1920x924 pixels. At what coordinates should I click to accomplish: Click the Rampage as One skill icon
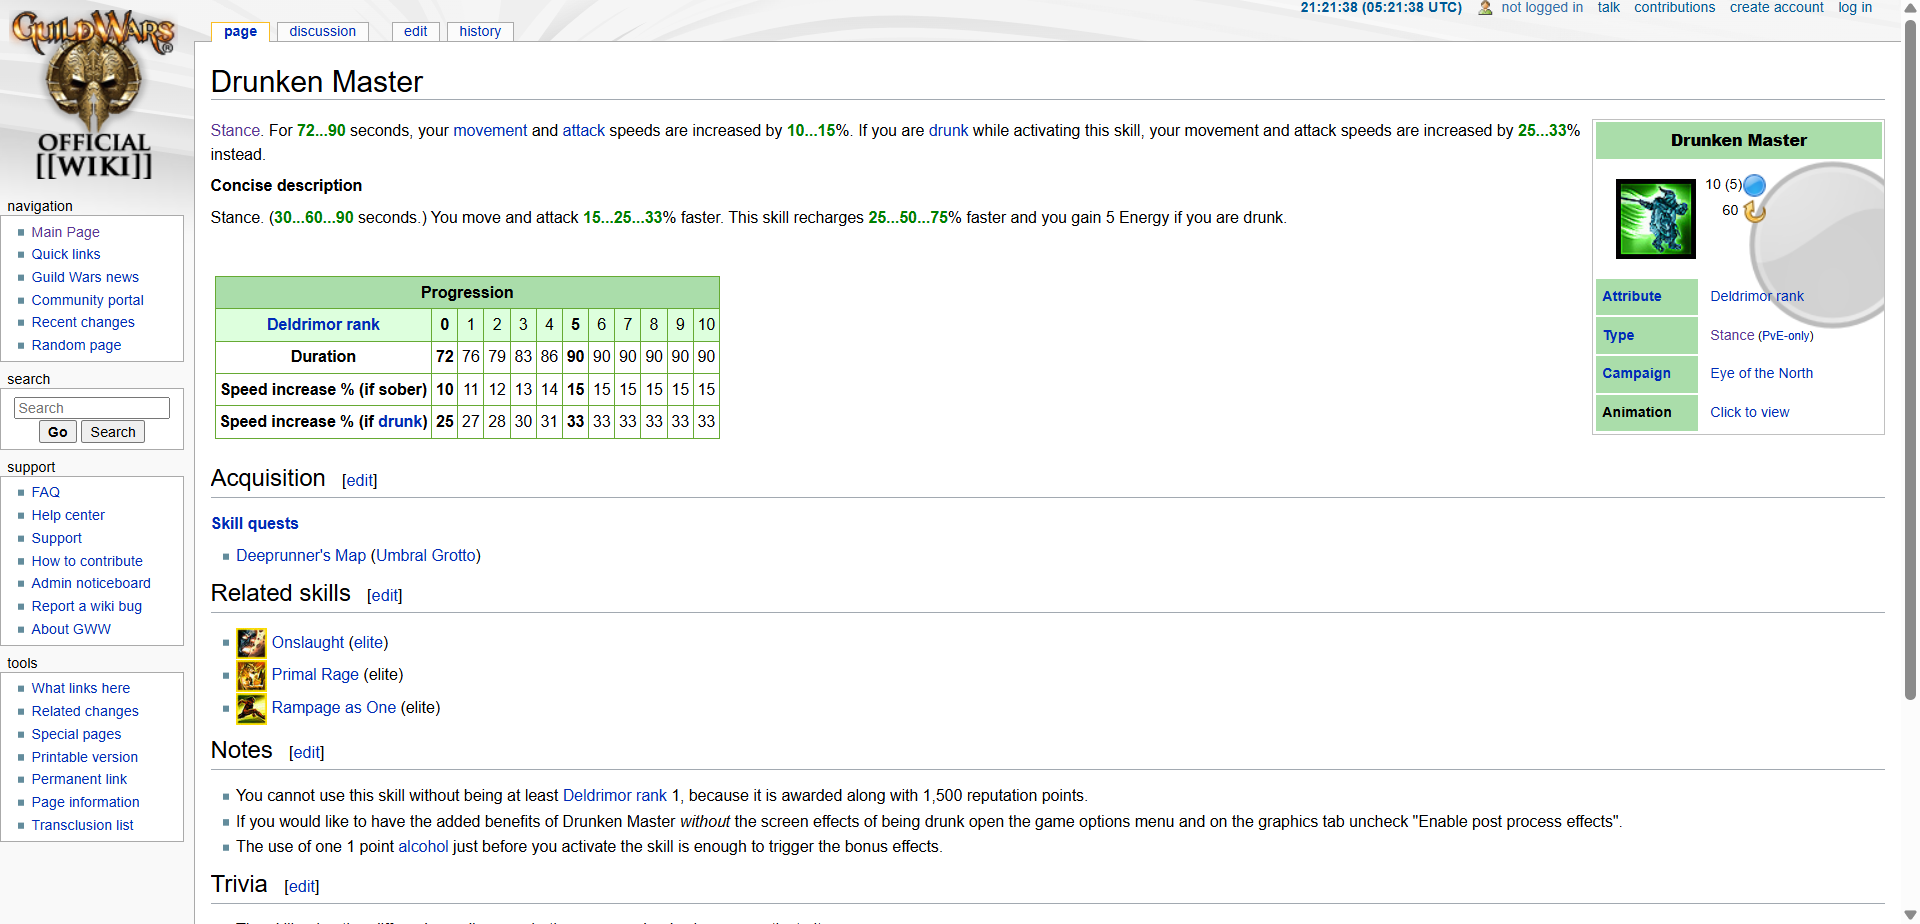251,708
